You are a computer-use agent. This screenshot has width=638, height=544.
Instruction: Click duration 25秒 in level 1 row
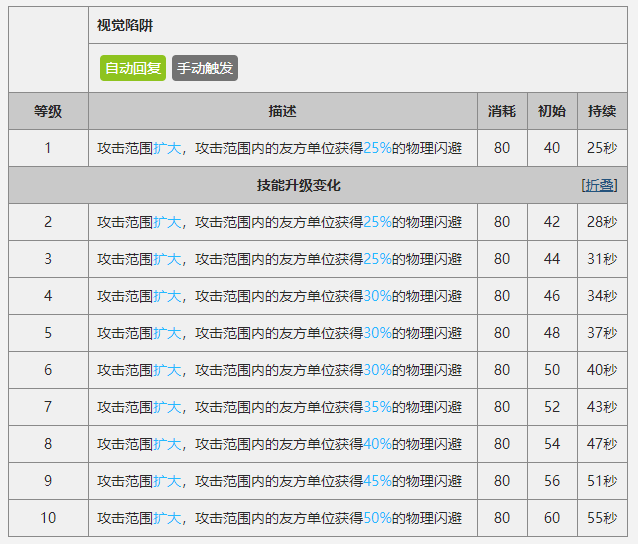point(602,148)
